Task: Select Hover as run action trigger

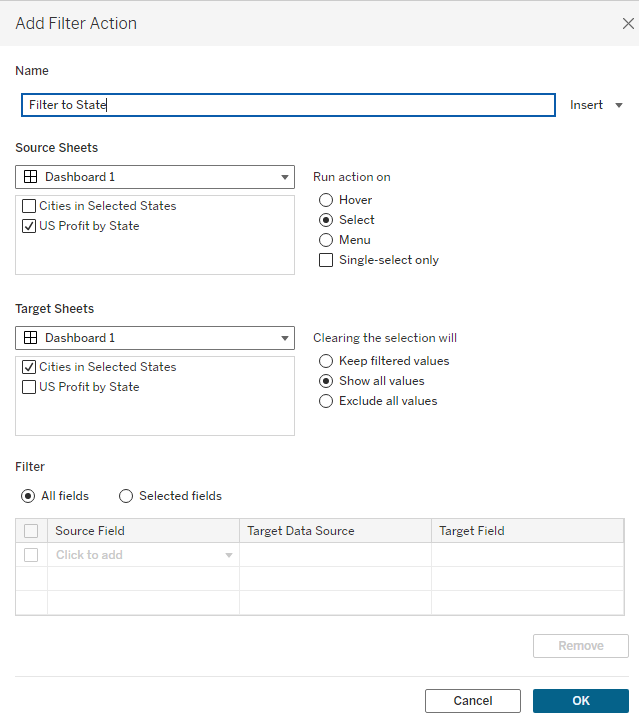Action: pyautogui.click(x=326, y=200)
